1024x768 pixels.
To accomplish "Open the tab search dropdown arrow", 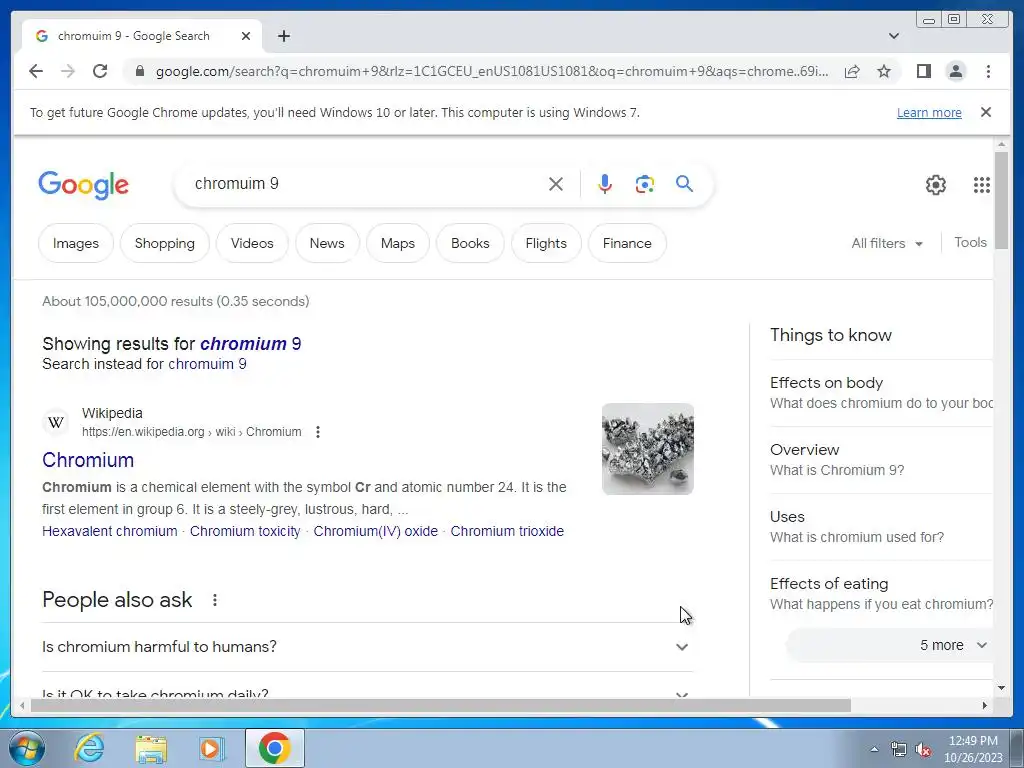I will (894, 36).
